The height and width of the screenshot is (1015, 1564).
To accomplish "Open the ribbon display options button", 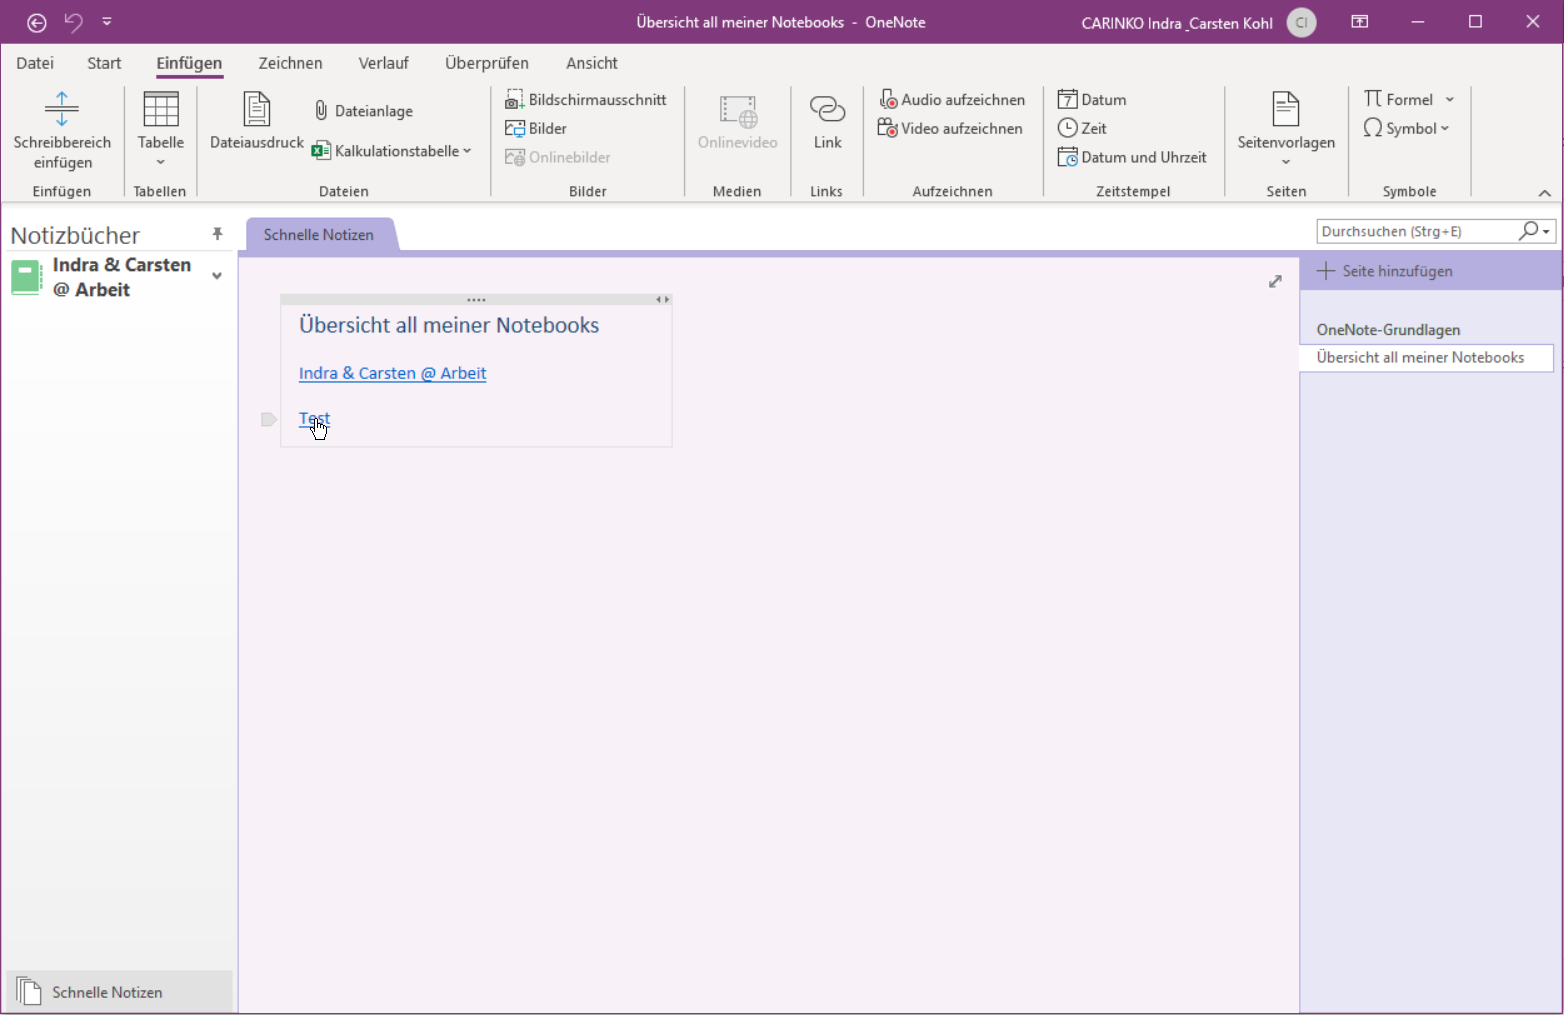I will pyautogui.click(x=1360, y=21).
